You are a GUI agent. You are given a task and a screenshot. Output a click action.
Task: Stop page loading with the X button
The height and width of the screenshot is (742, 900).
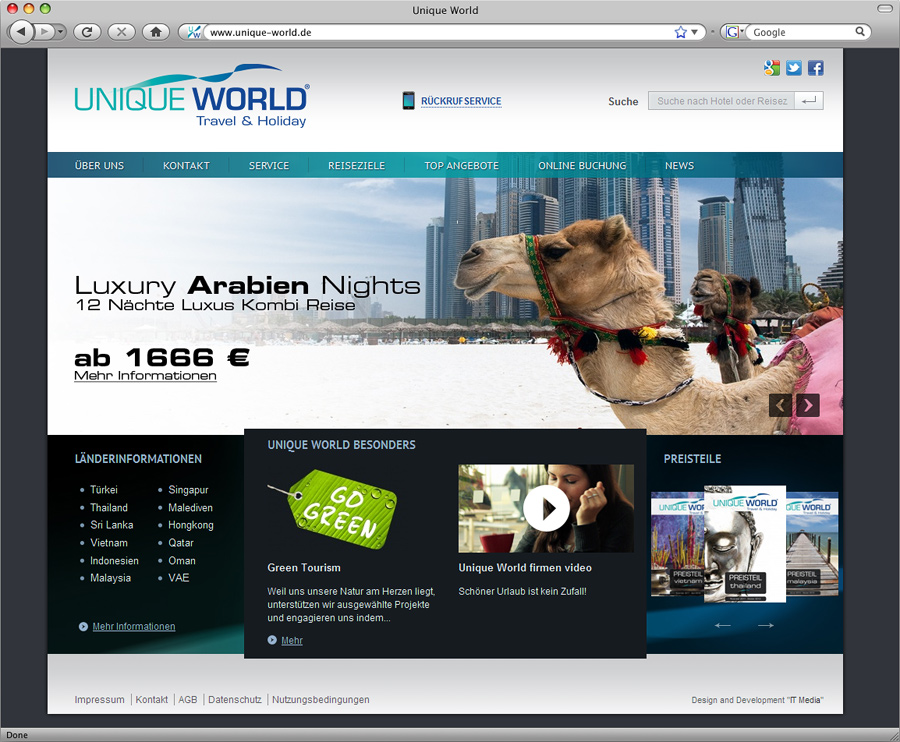coord(122,32)
